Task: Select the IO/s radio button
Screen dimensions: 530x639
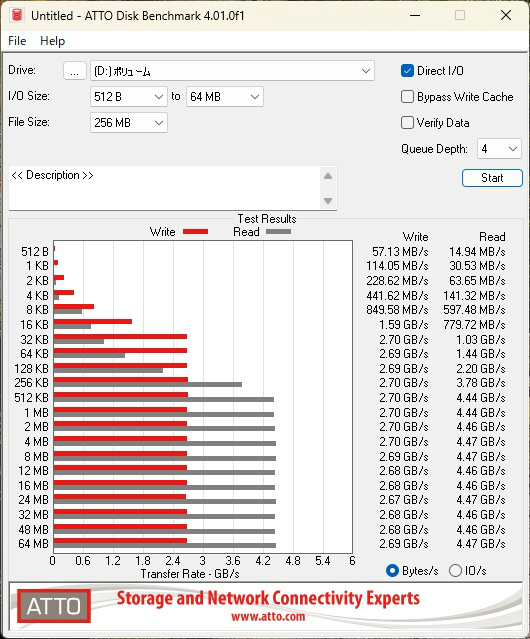Action: point(455,571)
